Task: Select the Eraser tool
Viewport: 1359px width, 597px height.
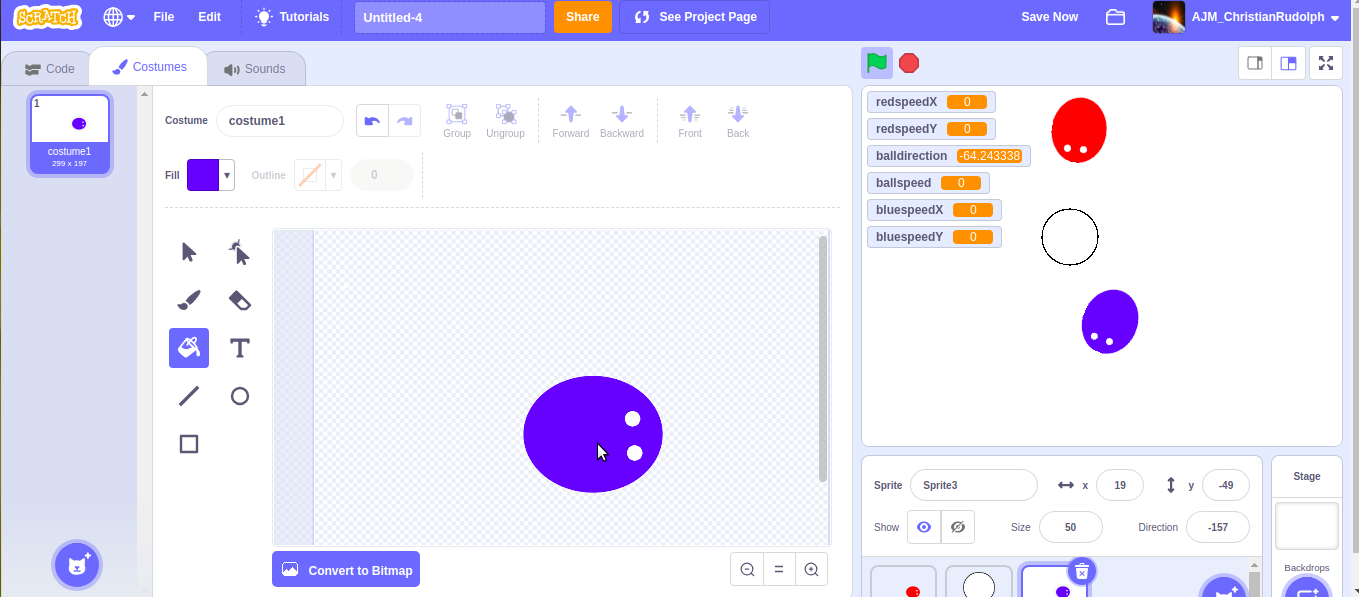Action: pyautogui.click(x=239, y=299)
